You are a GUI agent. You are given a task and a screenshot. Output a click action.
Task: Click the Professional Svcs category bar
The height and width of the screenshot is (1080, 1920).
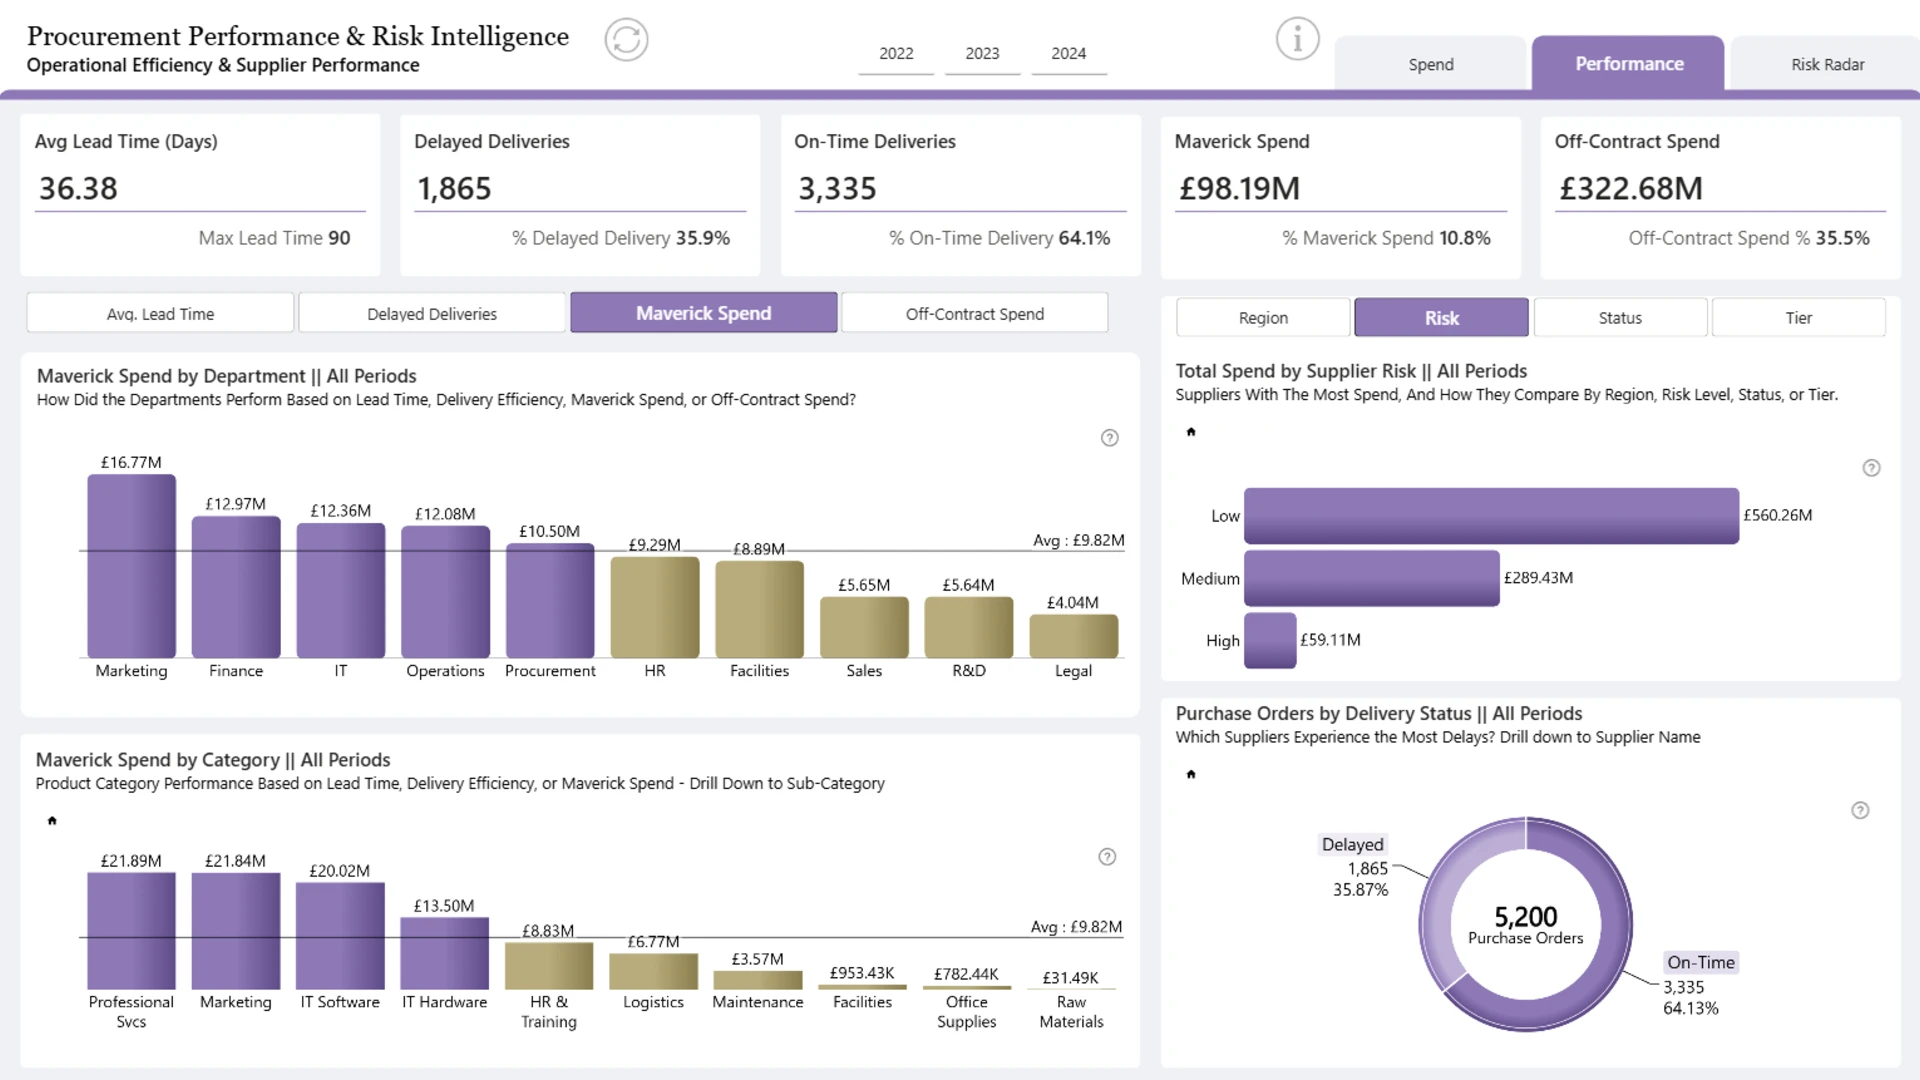[x=131, y=931]
